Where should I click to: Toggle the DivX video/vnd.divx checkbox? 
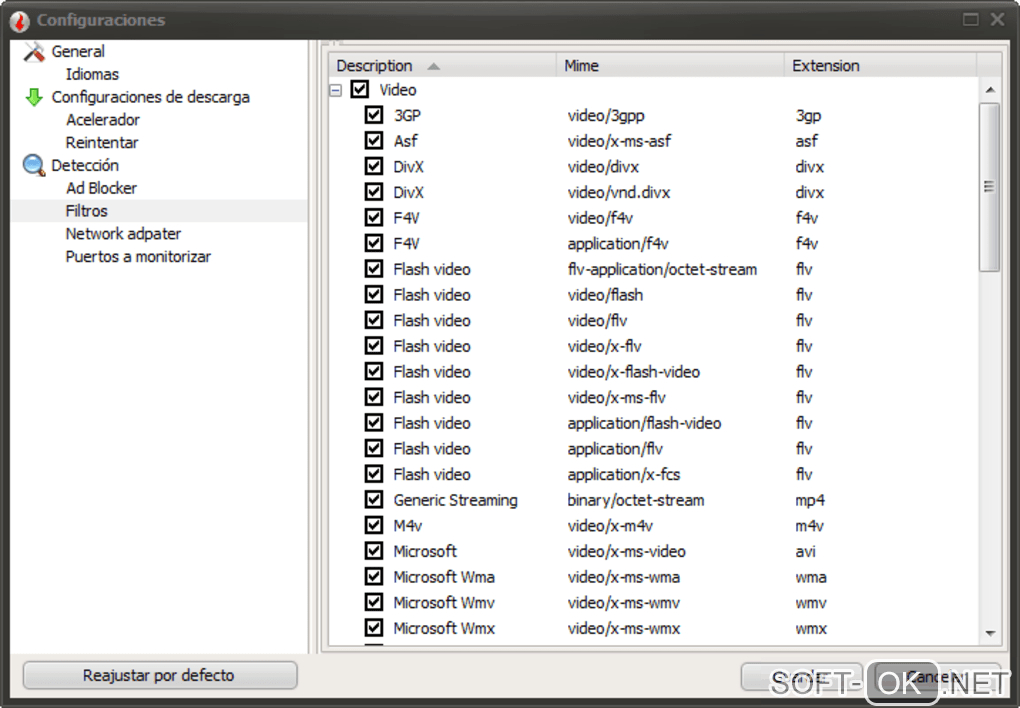point(373,192)
